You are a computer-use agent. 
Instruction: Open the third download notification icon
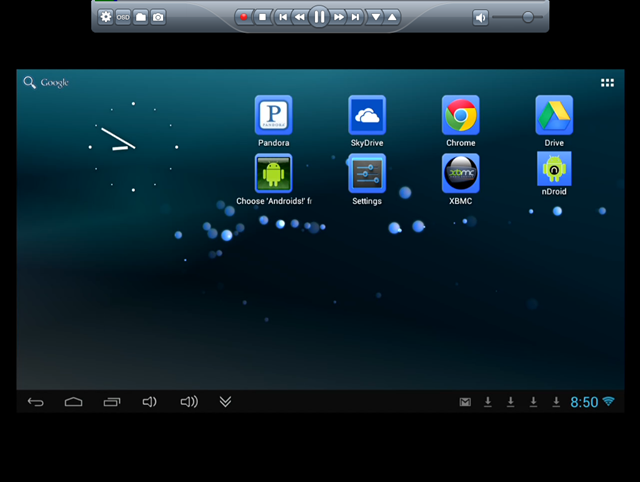[x=533, y=402]
